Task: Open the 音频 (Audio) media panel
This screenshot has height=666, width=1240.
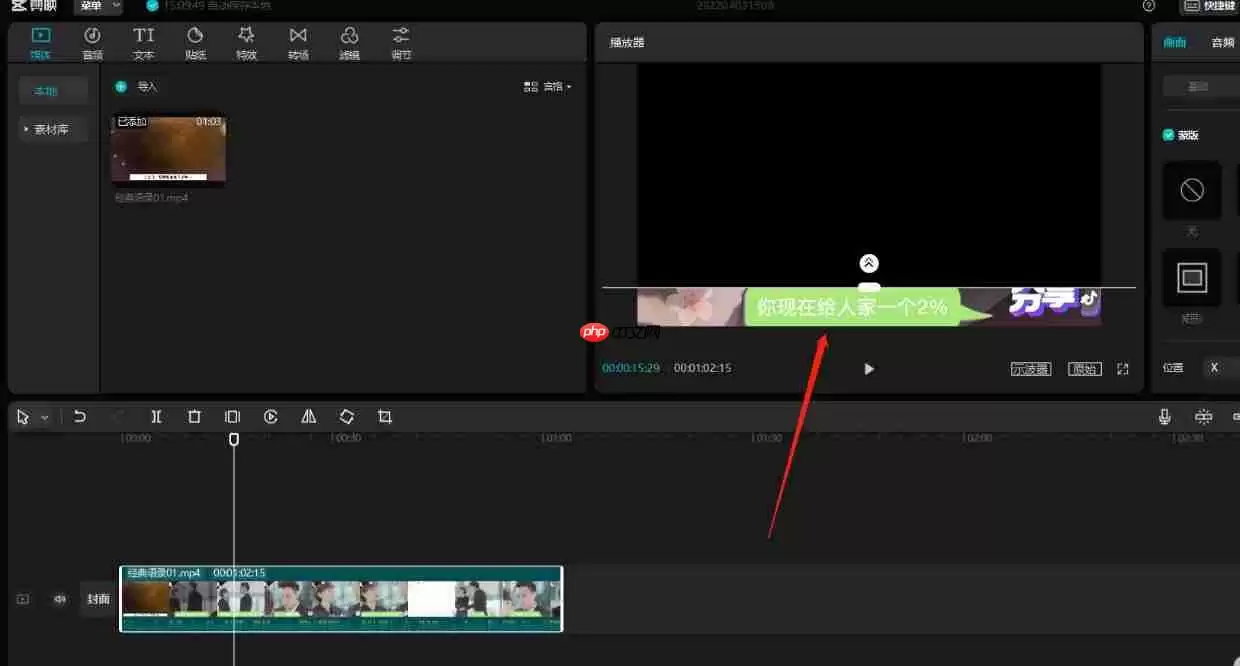Action: pyautogui.click(x=92, y=42)
